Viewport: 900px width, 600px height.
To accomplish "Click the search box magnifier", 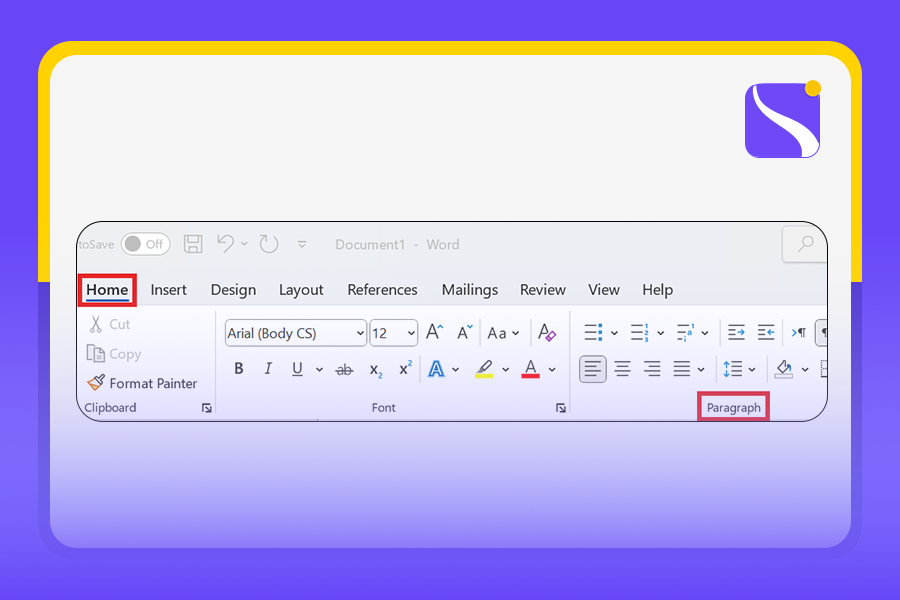I will pos(806,244).
